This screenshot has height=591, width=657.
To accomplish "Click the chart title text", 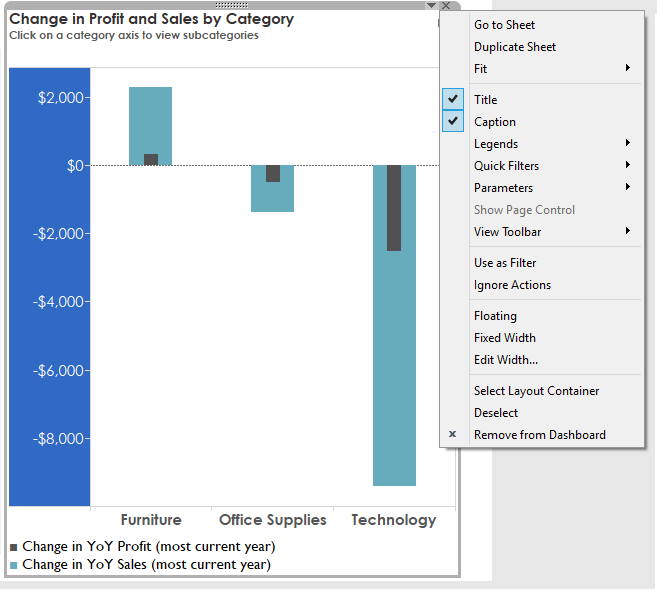I will 152,19.
